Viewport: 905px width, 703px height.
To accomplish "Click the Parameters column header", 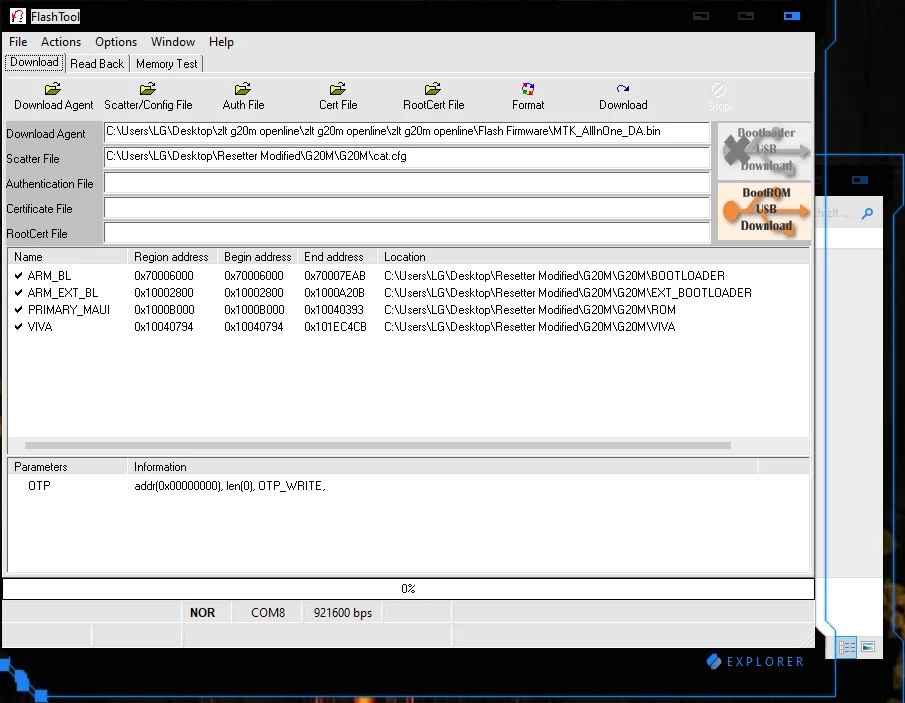I will pos(68,467).
